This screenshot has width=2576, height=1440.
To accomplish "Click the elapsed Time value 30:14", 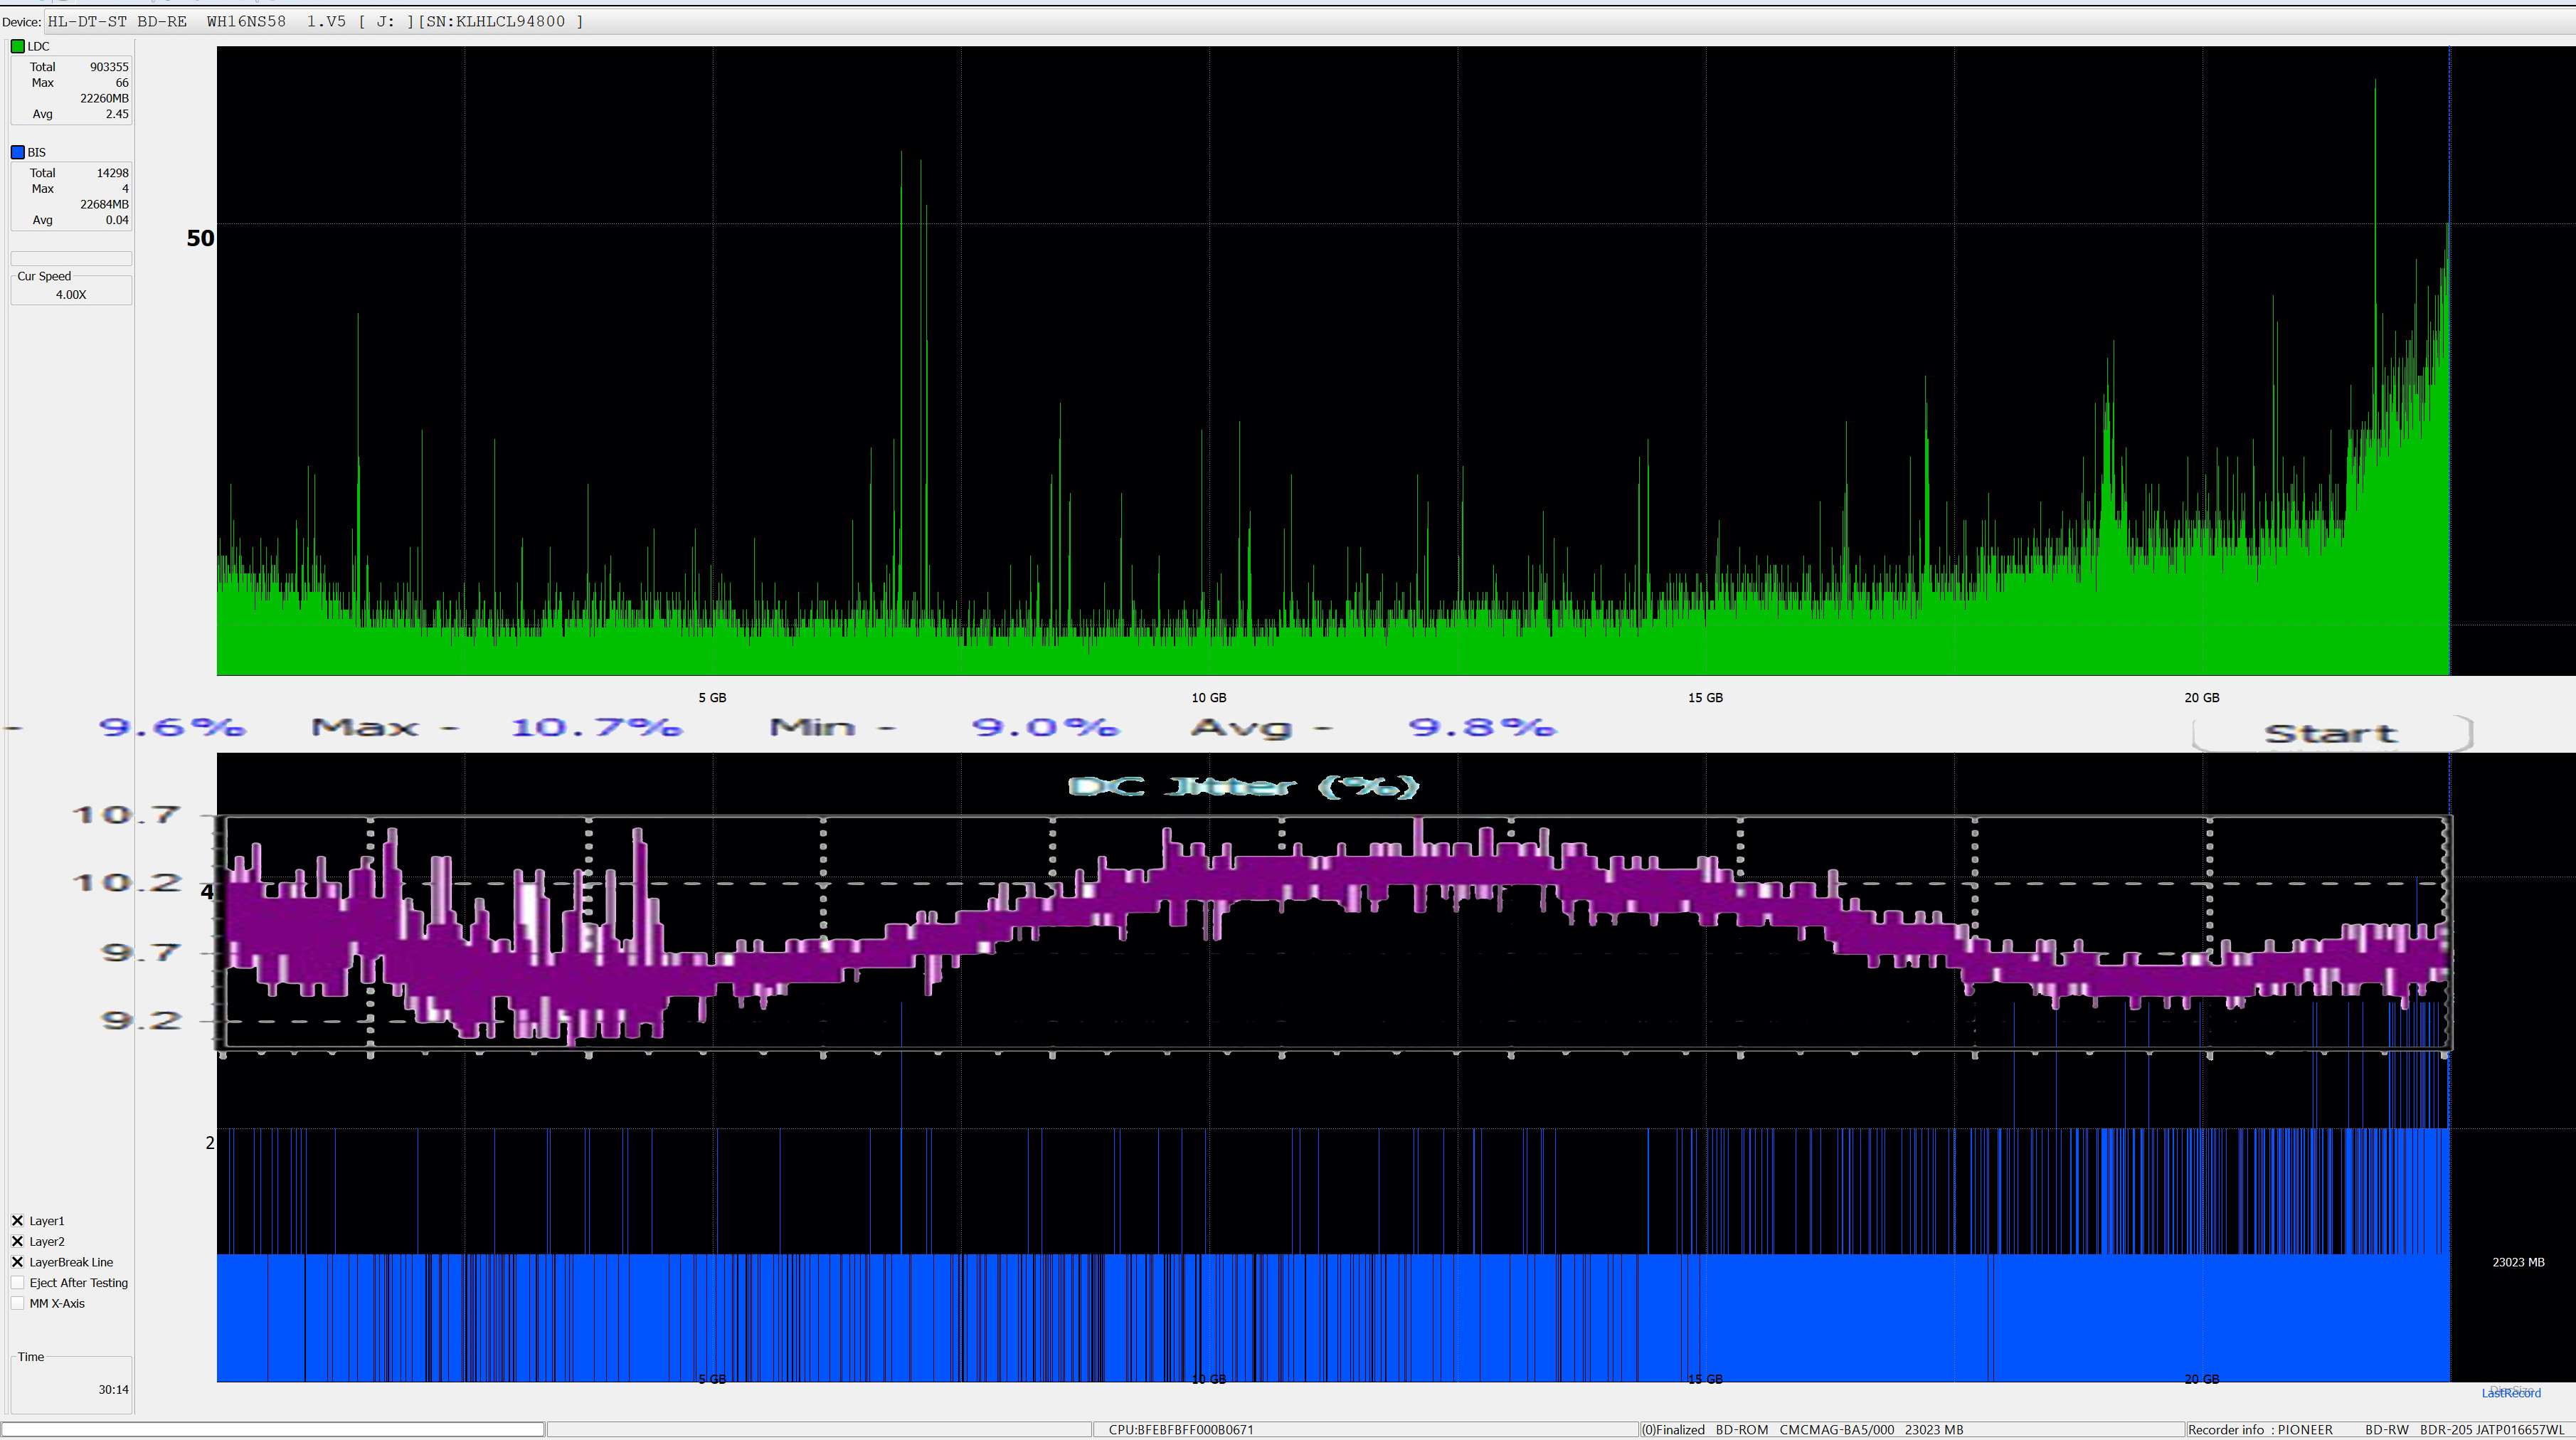I will tap(113, 1390).
